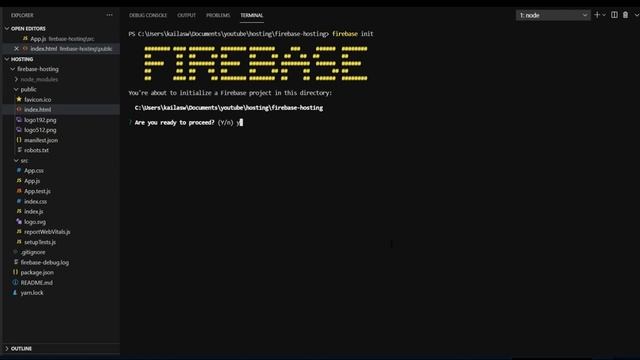This screenshot has width=640, height=360.
Task: Open index.css file
Action: click(x=36, y=201)
